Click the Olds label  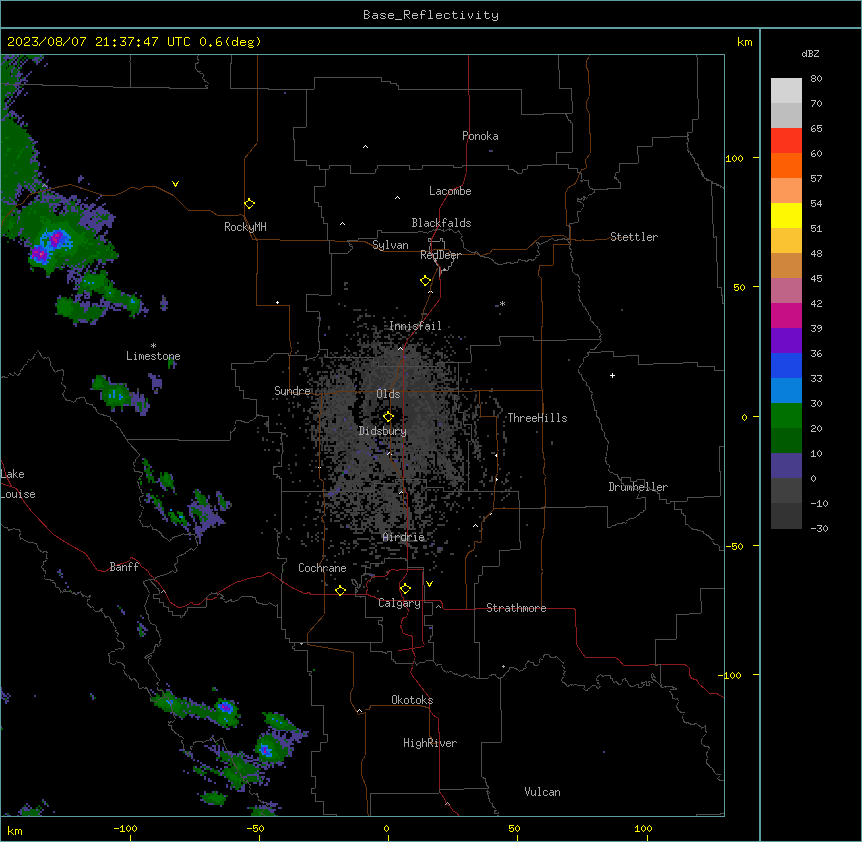(x=388, y=394)
